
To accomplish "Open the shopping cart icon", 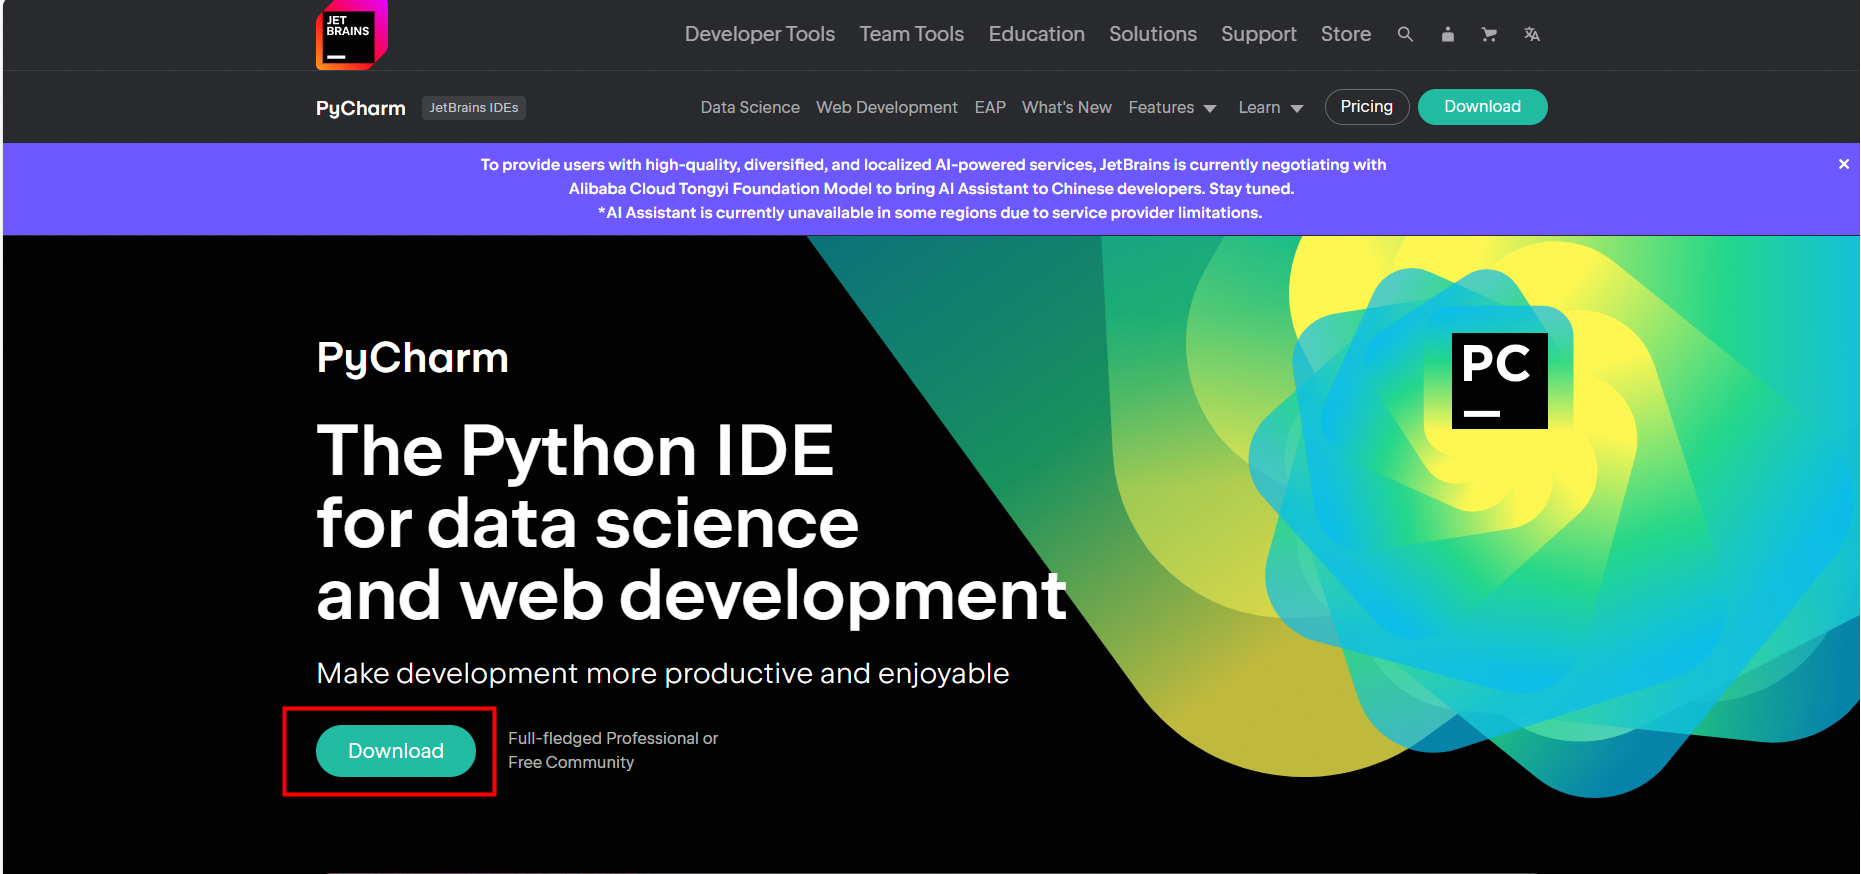I will (x=1489, y=34).
